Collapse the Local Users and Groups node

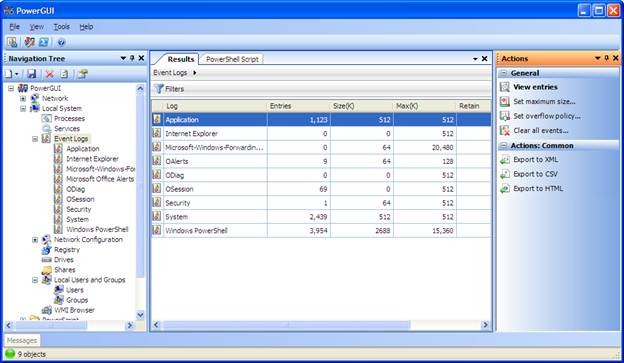pyautogui.click(x=35, y=280)
